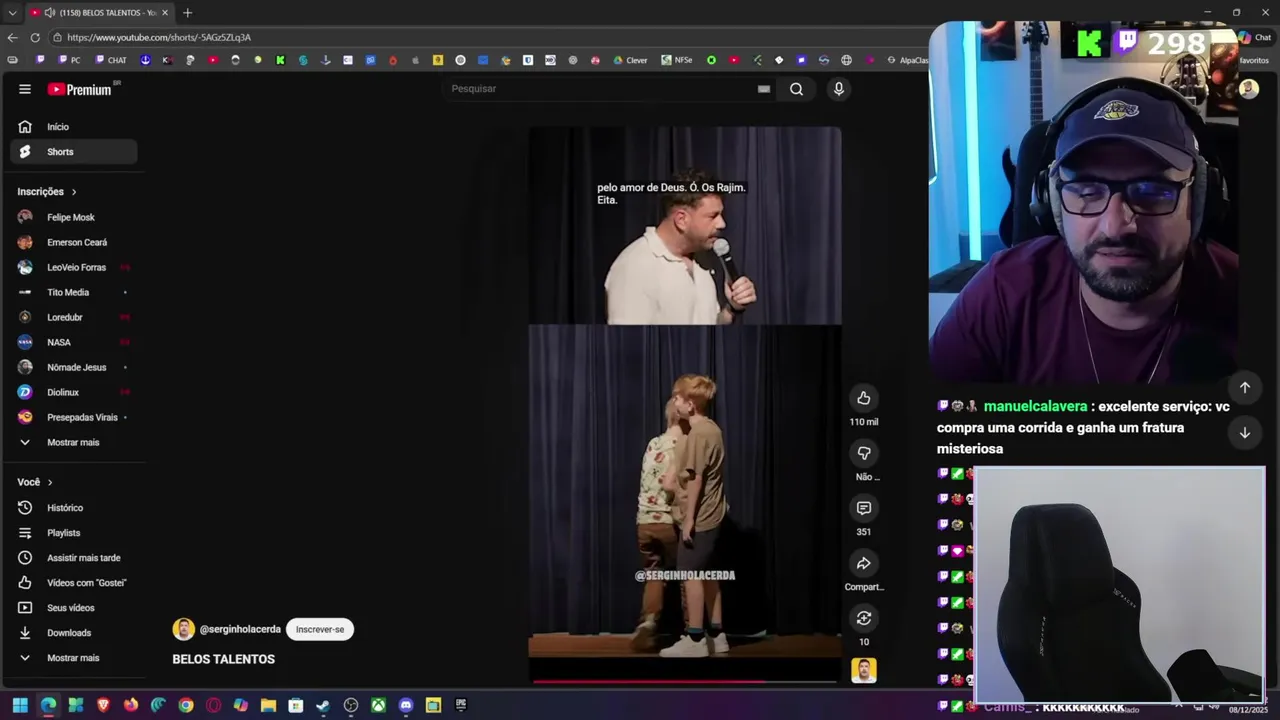
Task: Open Emerson Ceará channel subscription
Action: pos(74,242)
